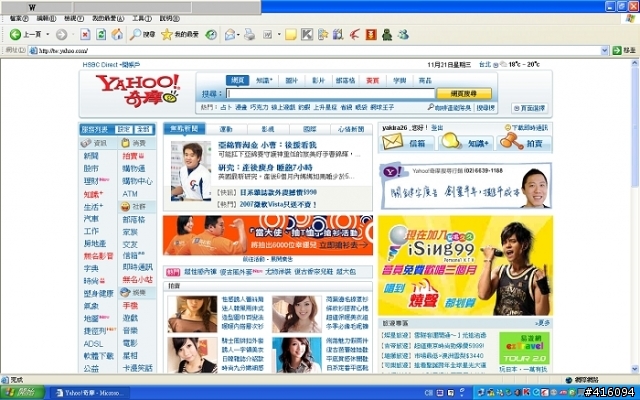Switch to the 國際 news tab
This screenshot has height=400, width=640.
[x=310, y=129]
